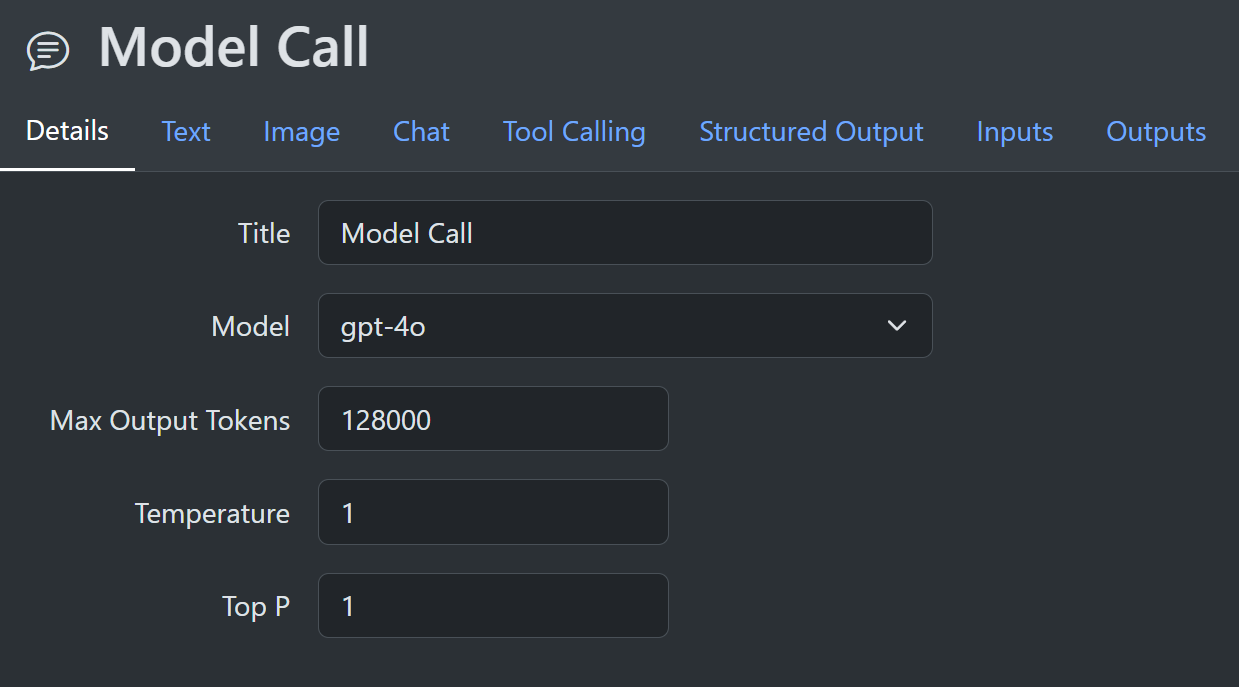
Task: Focus the Title text field
Action: [625, 233]
